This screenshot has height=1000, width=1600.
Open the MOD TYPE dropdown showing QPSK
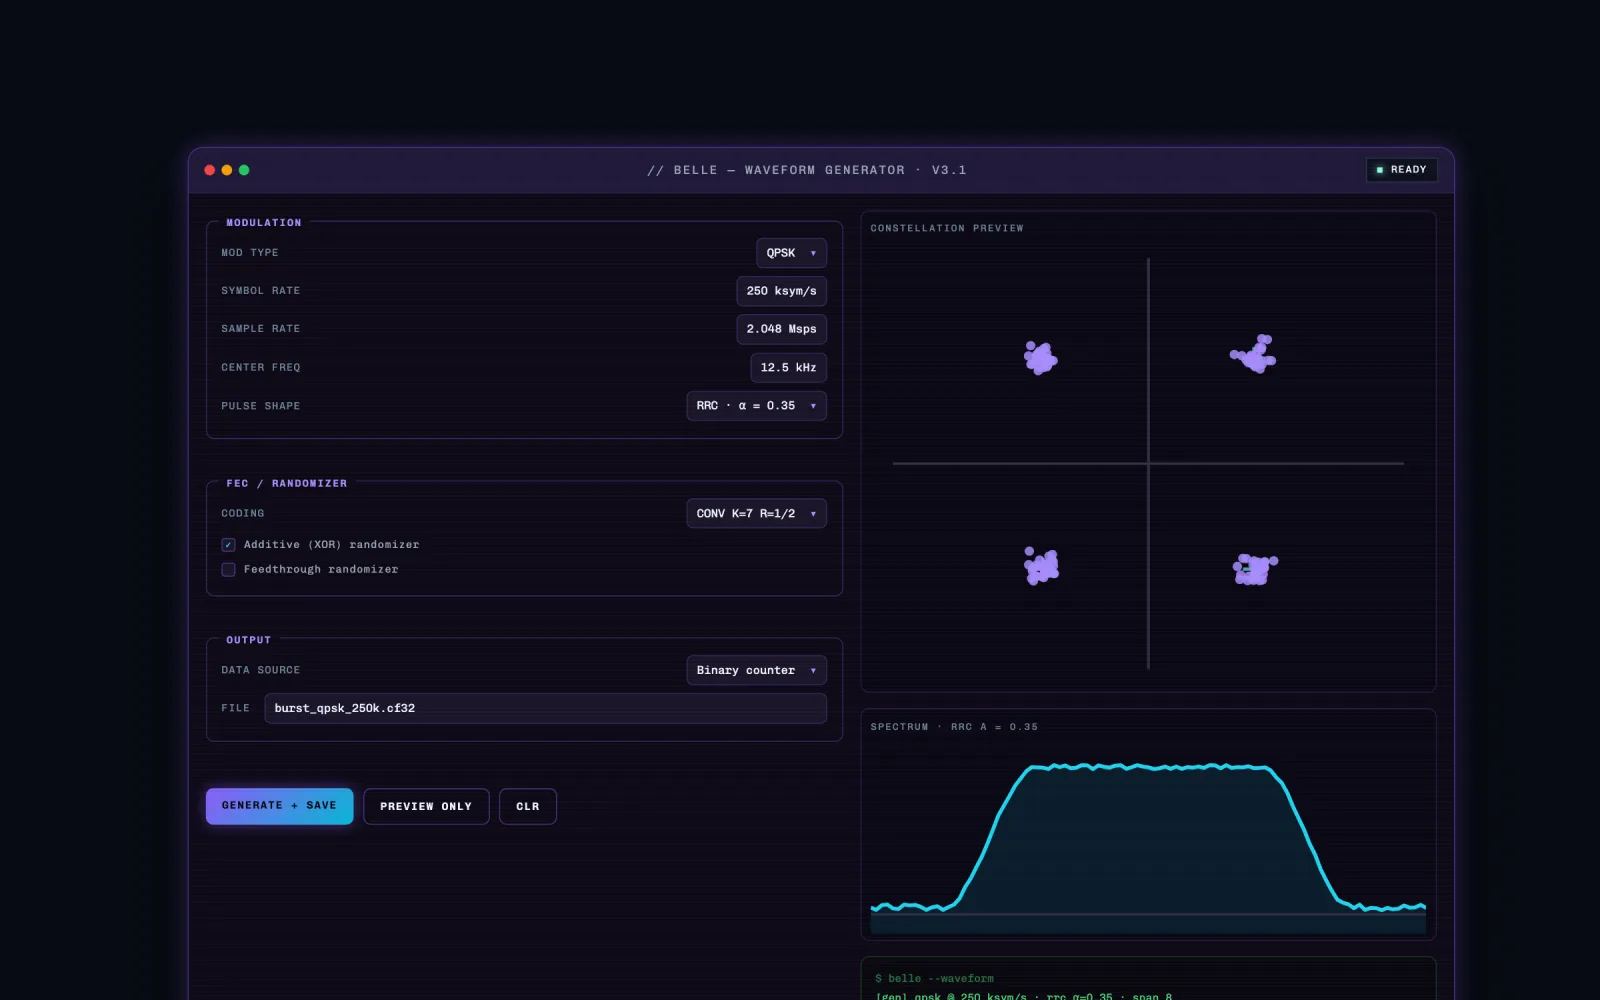791,253
